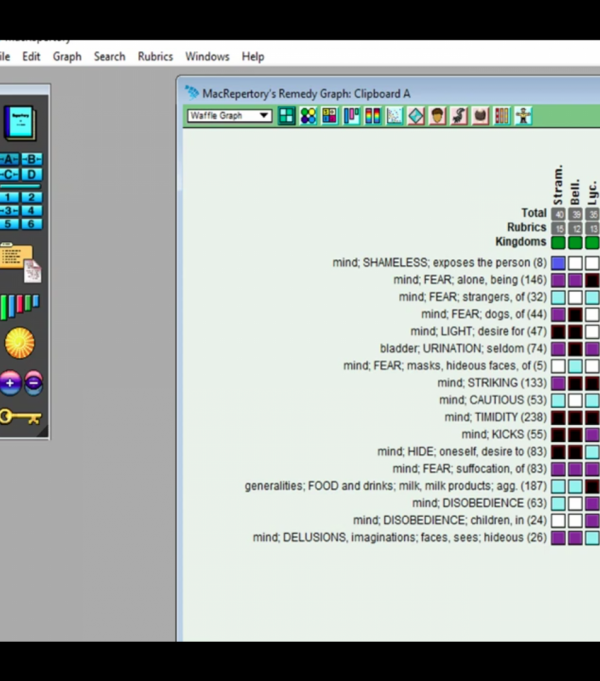The width and height of the screenshot is (600, 681).
Task: Select the waffle grid graph icon
Action: pyautogui.click(x=287, y=116)
